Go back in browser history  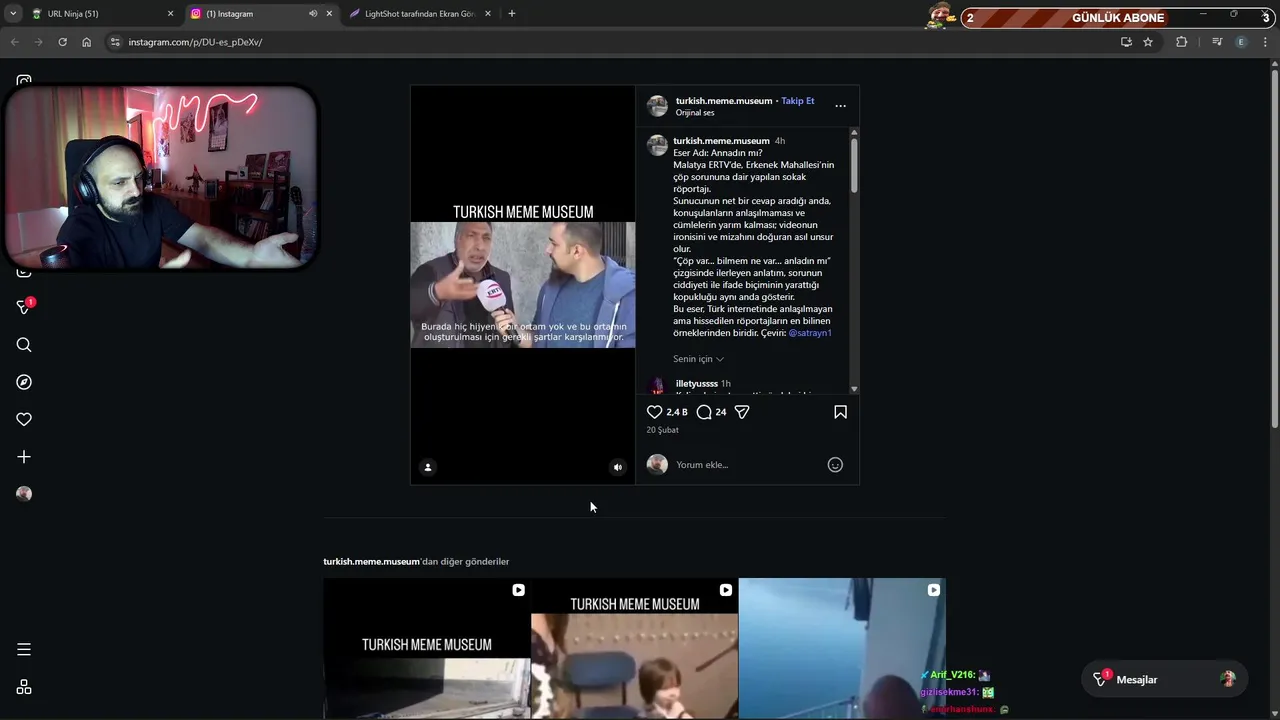pos(14,42)
